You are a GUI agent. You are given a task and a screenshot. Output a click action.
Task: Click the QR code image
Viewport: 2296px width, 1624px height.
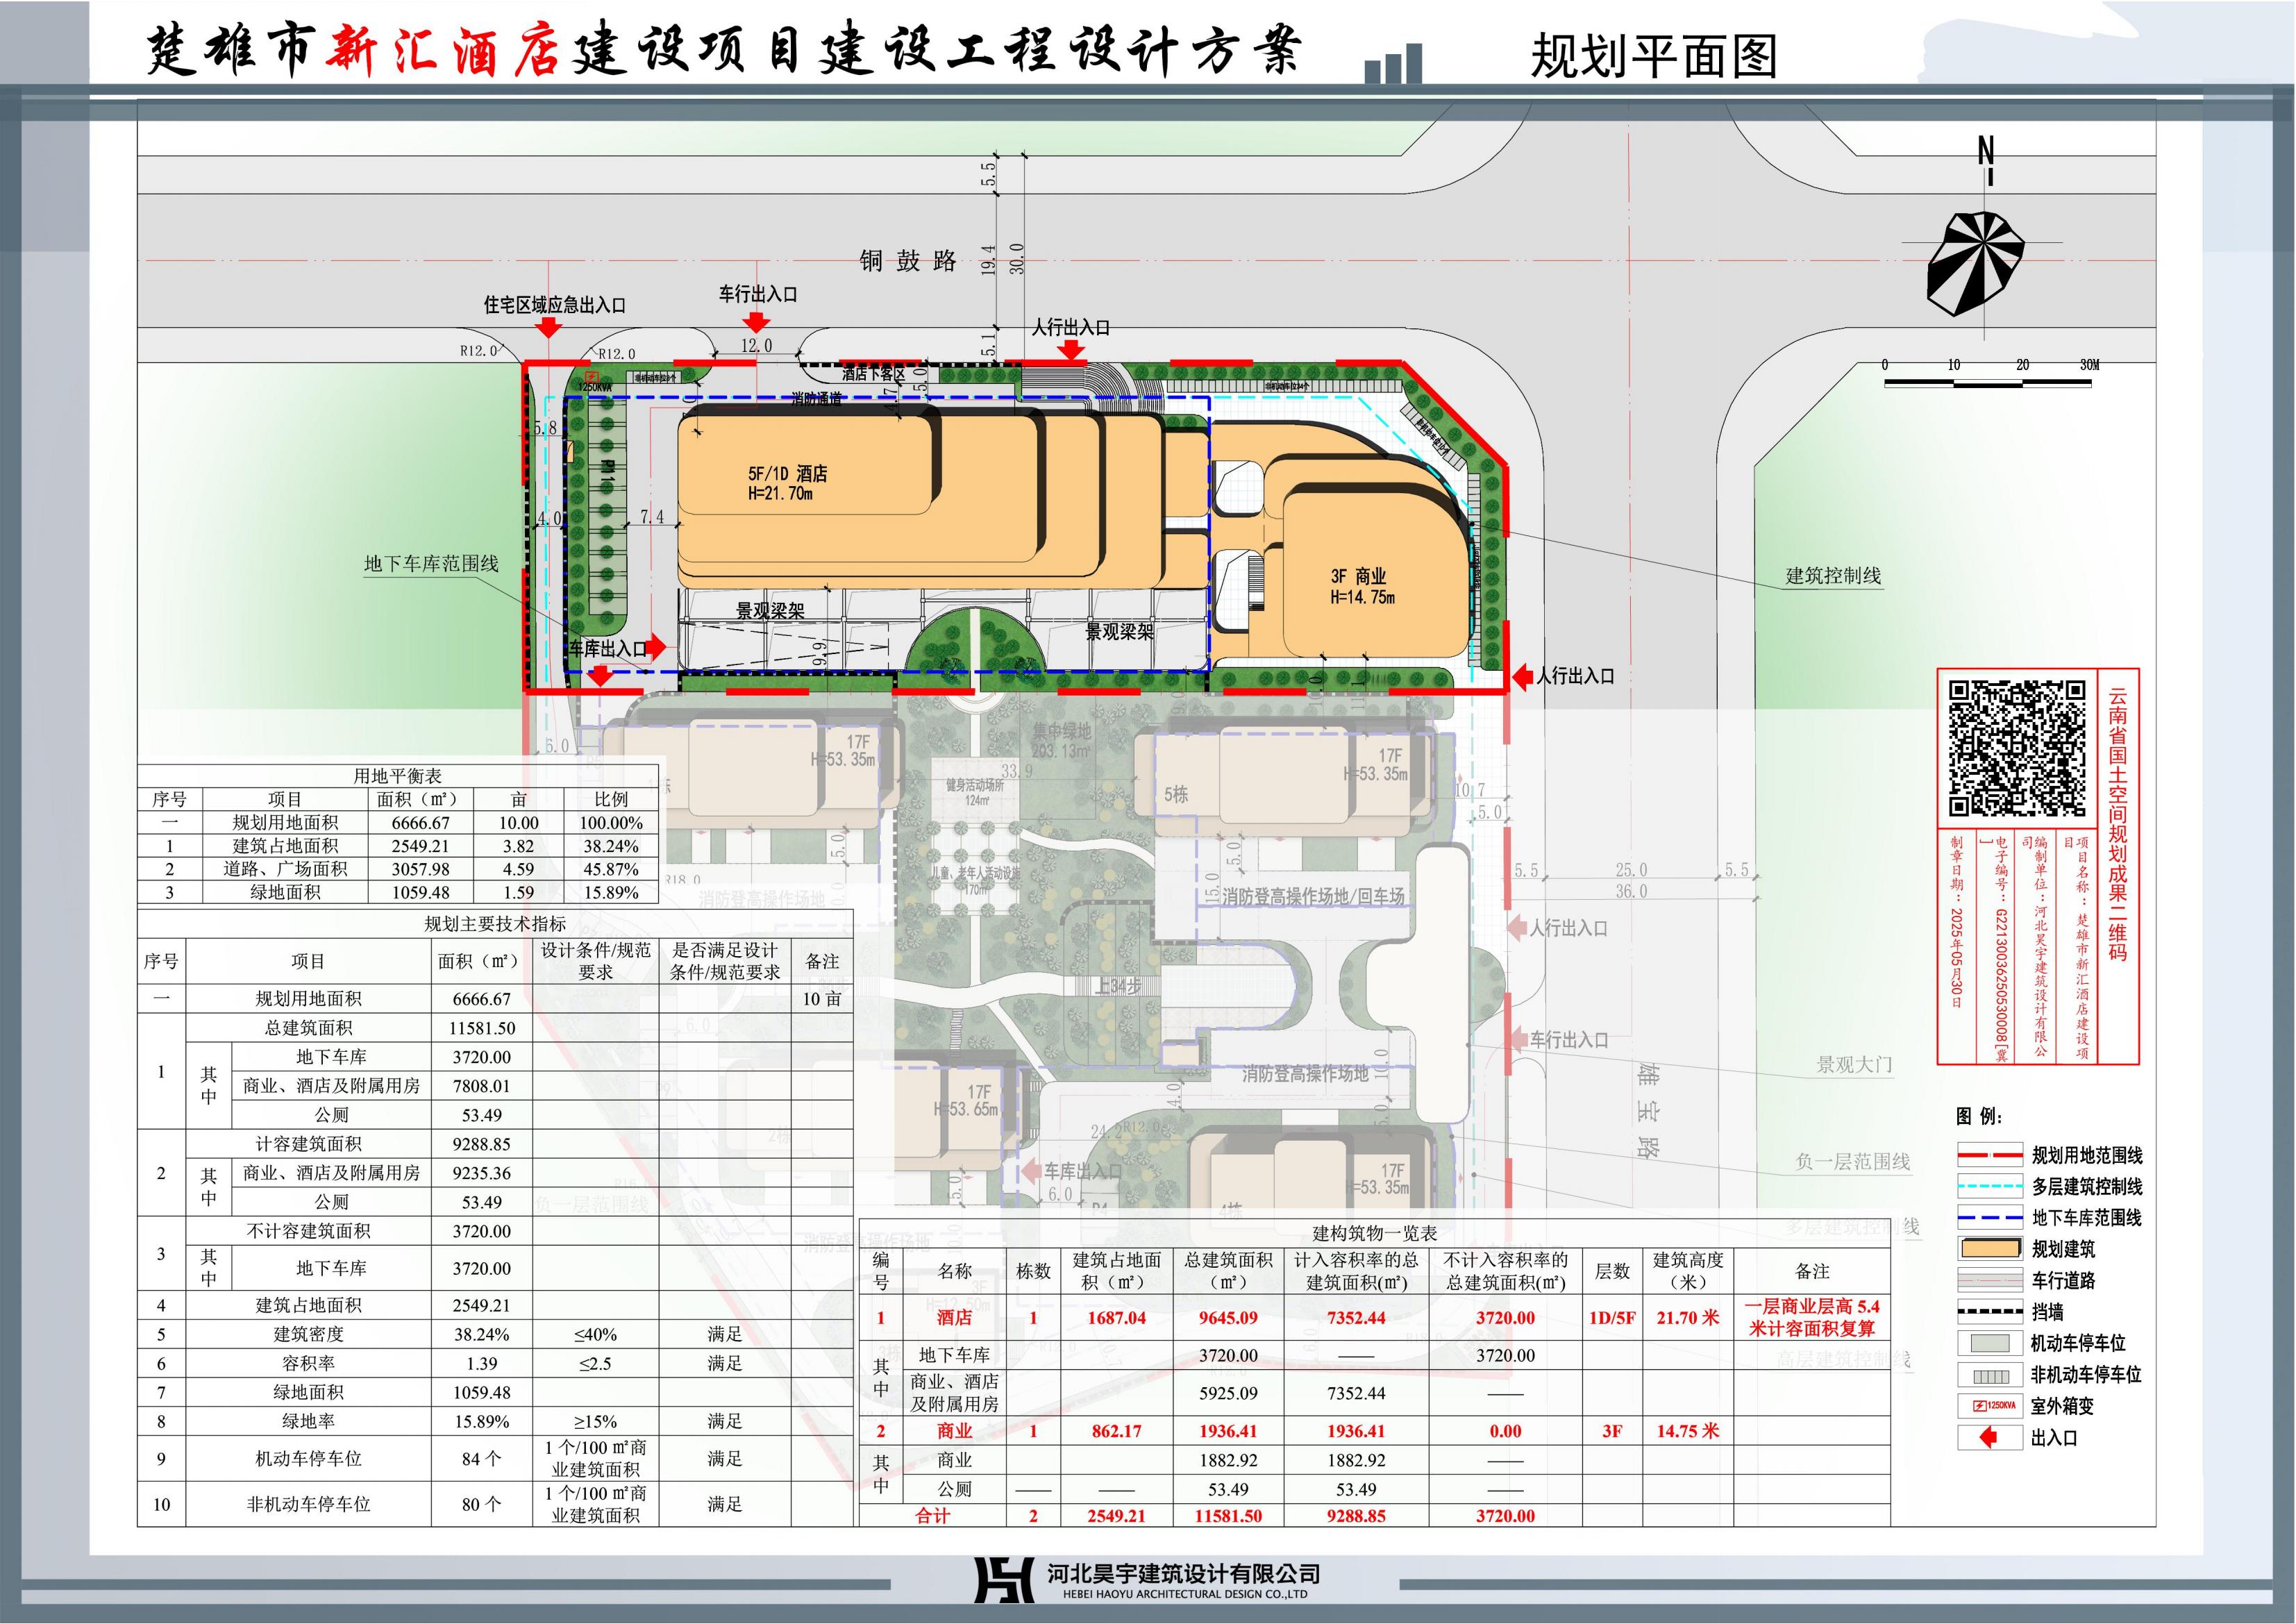click(x=2018, y=749)
